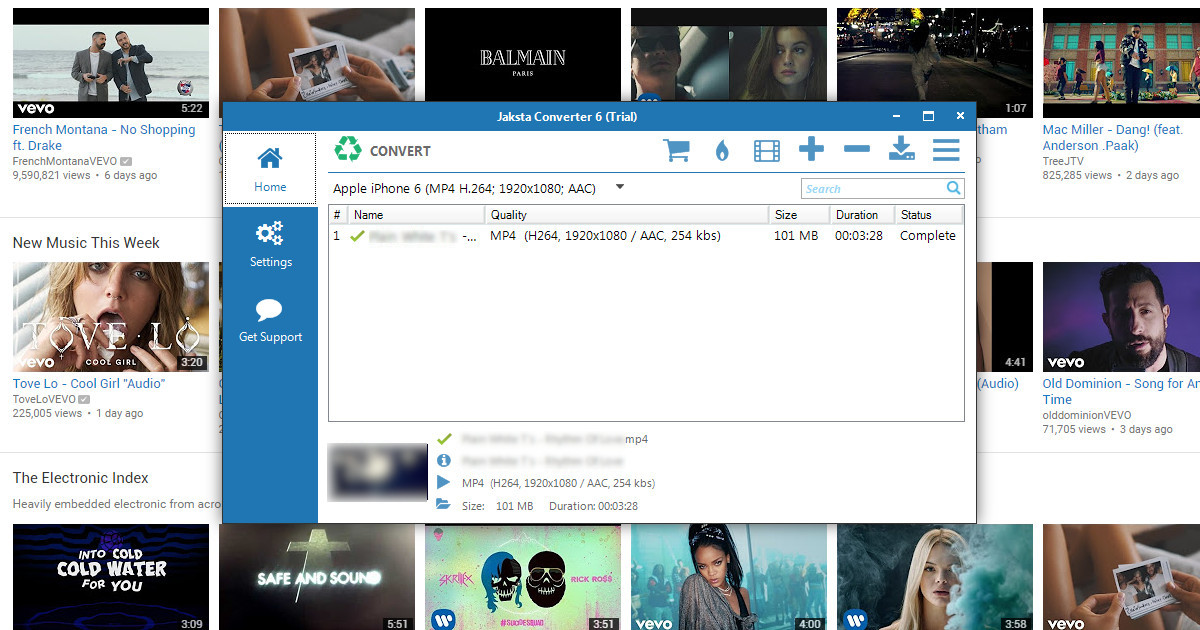Click the # column header
The image size is (1200, 630).
[x=338, y=215]
